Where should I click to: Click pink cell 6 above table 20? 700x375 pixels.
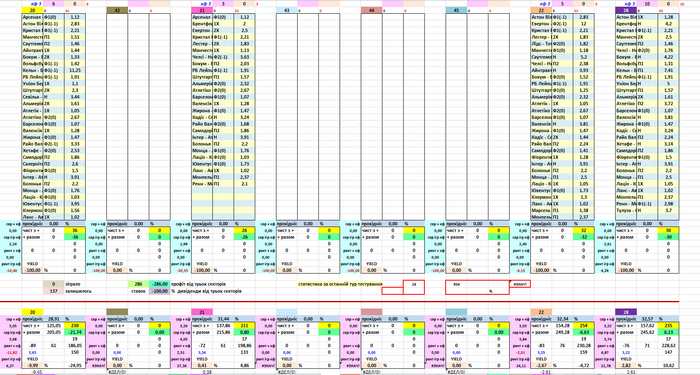[x=54, y=4]
